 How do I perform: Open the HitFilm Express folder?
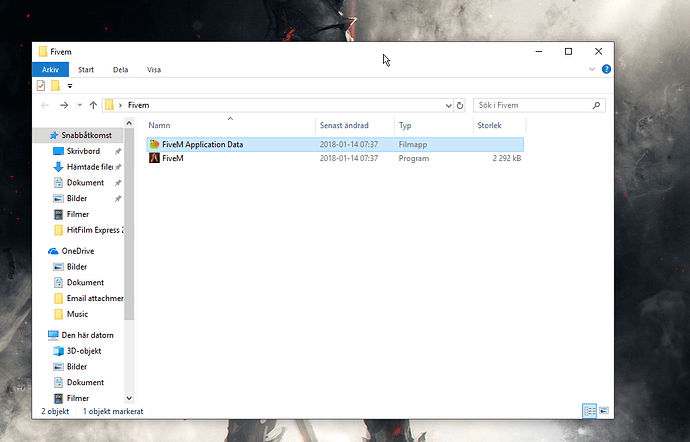(95, 230)
